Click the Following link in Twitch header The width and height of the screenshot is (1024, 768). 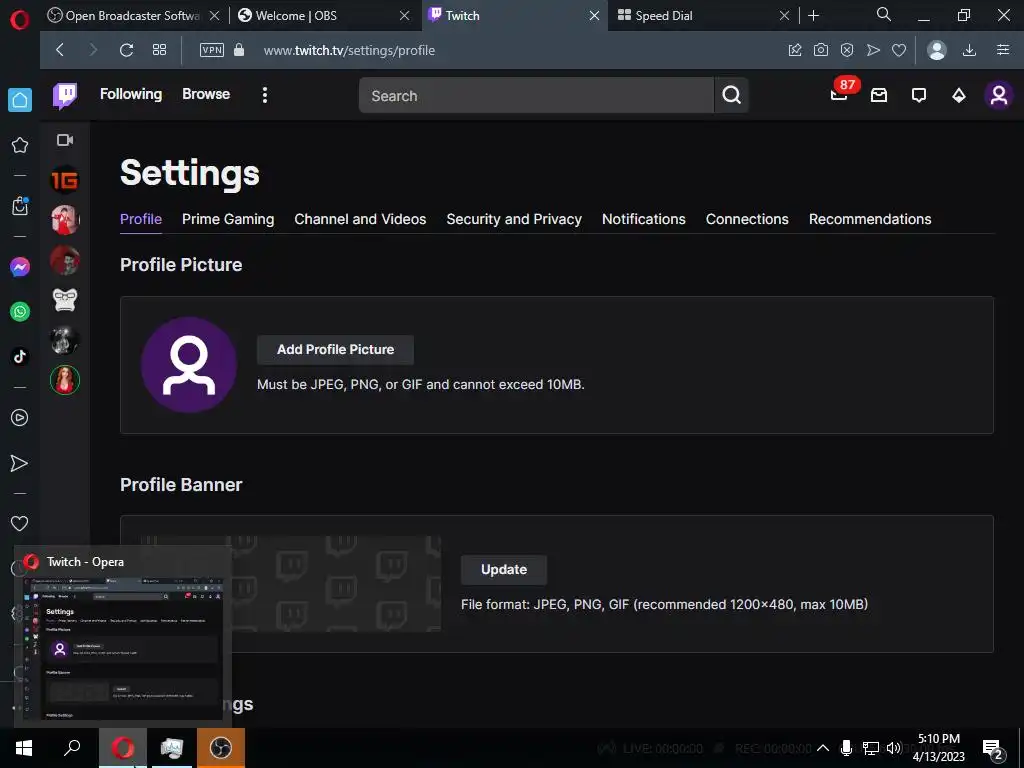[x=131, y=94]
